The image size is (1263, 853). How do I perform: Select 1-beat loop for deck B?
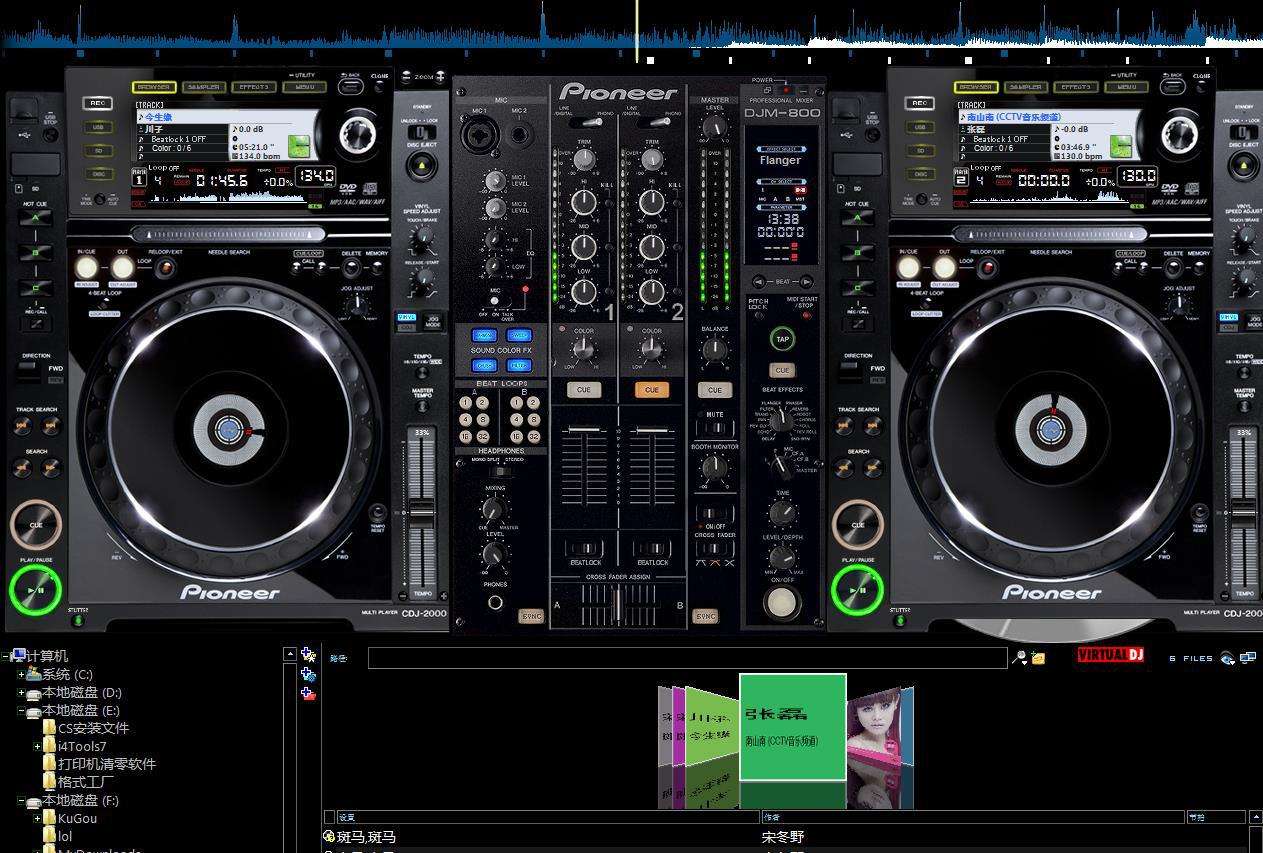pyautogui.click(x=516, y=403)
